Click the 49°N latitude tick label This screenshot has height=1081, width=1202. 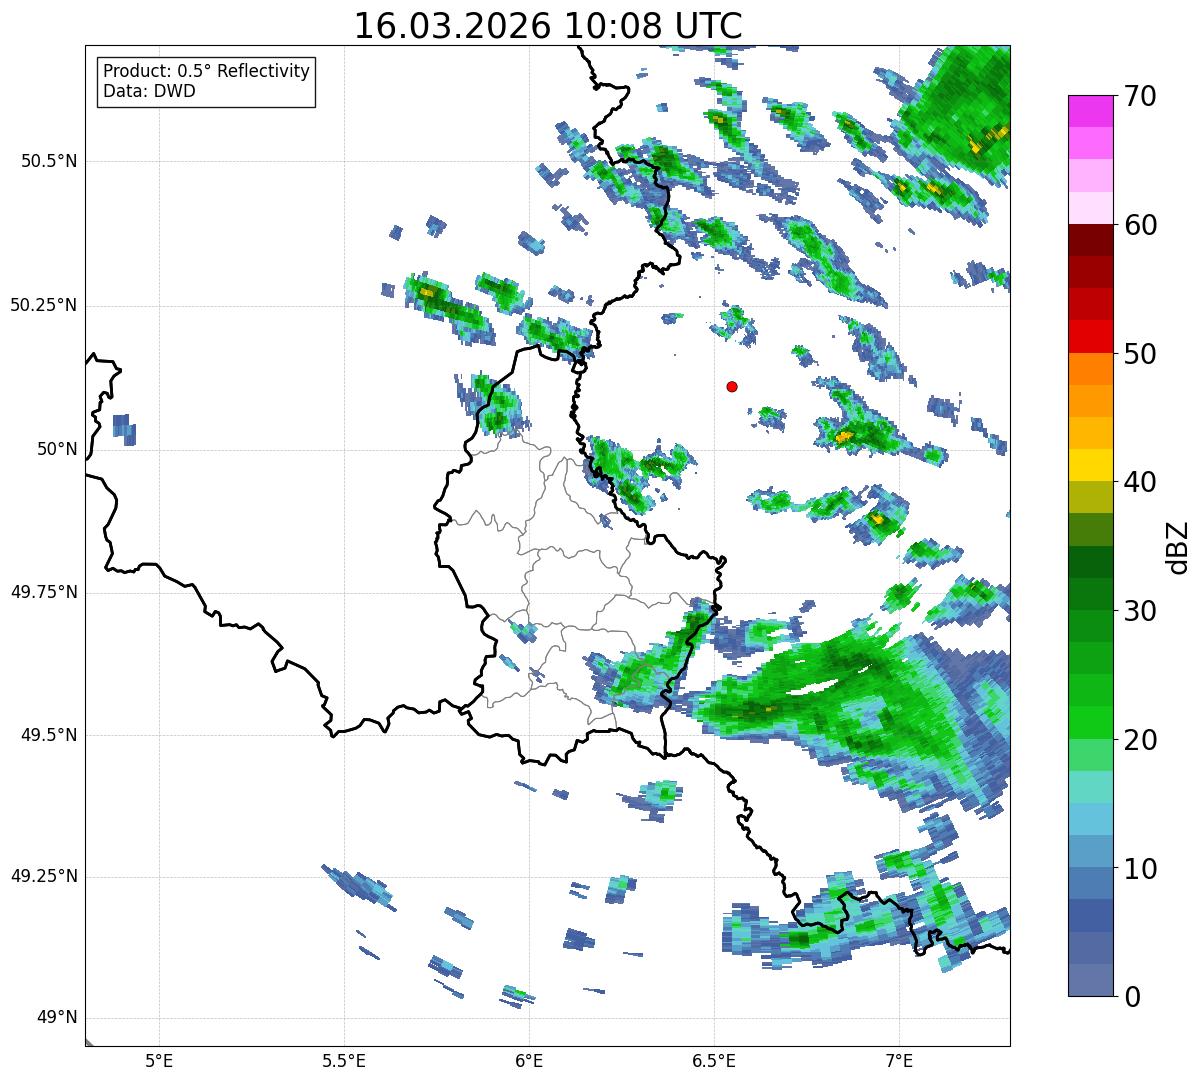(x=57, y=1018)
